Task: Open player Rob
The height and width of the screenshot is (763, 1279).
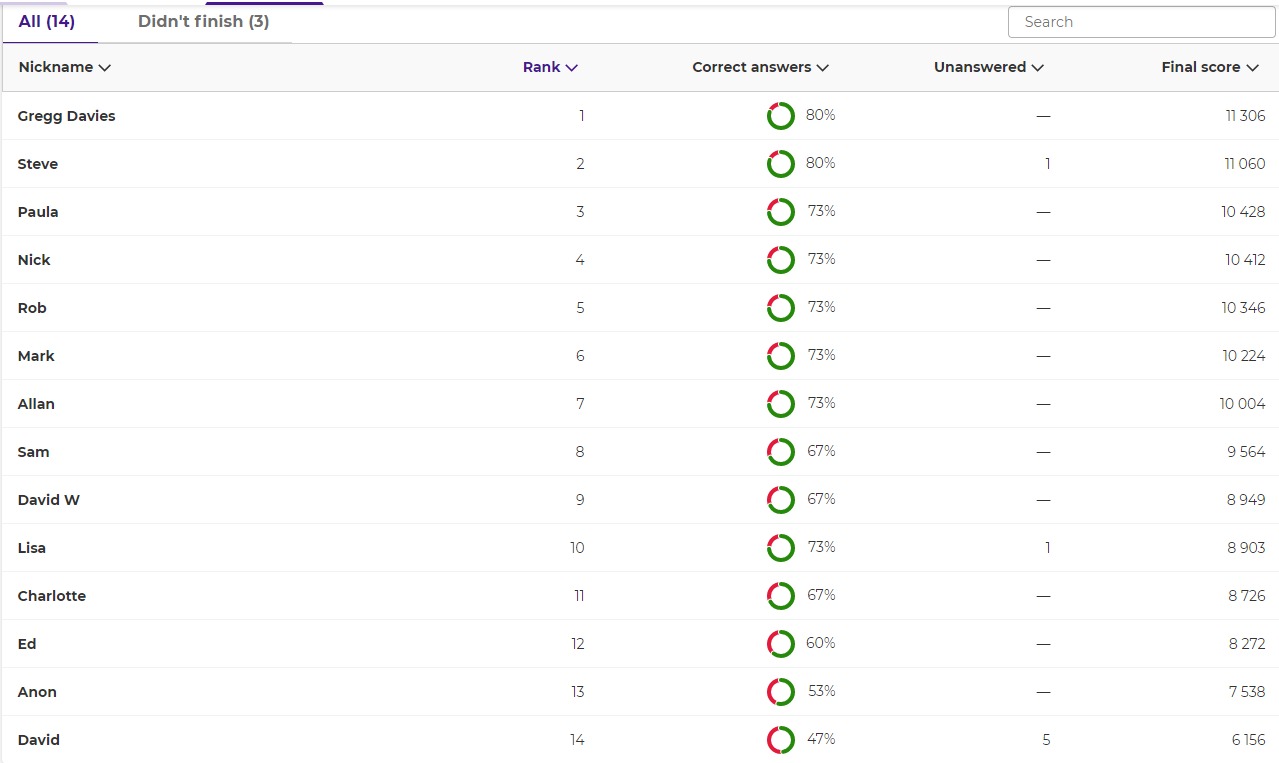Action: pos(32,308)
